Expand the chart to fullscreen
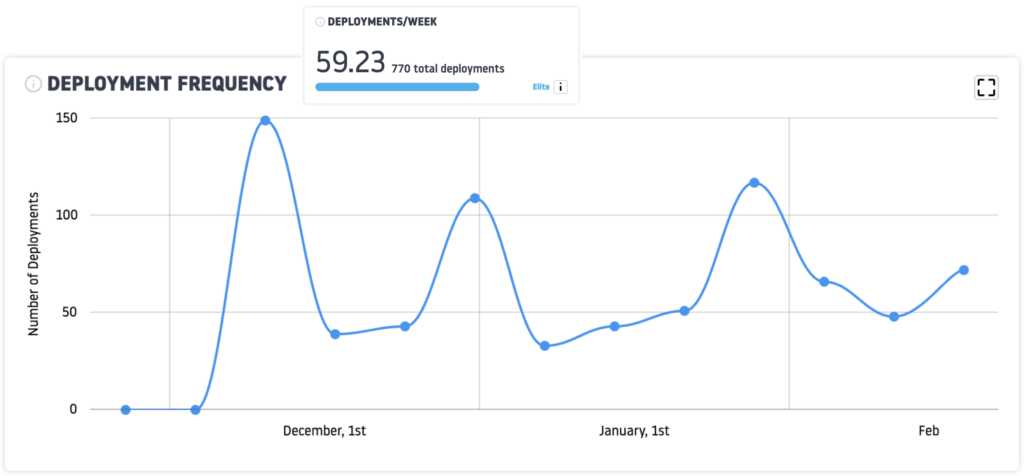The image size is (1024, 476). pyautogui.click(x=986, y=87)
